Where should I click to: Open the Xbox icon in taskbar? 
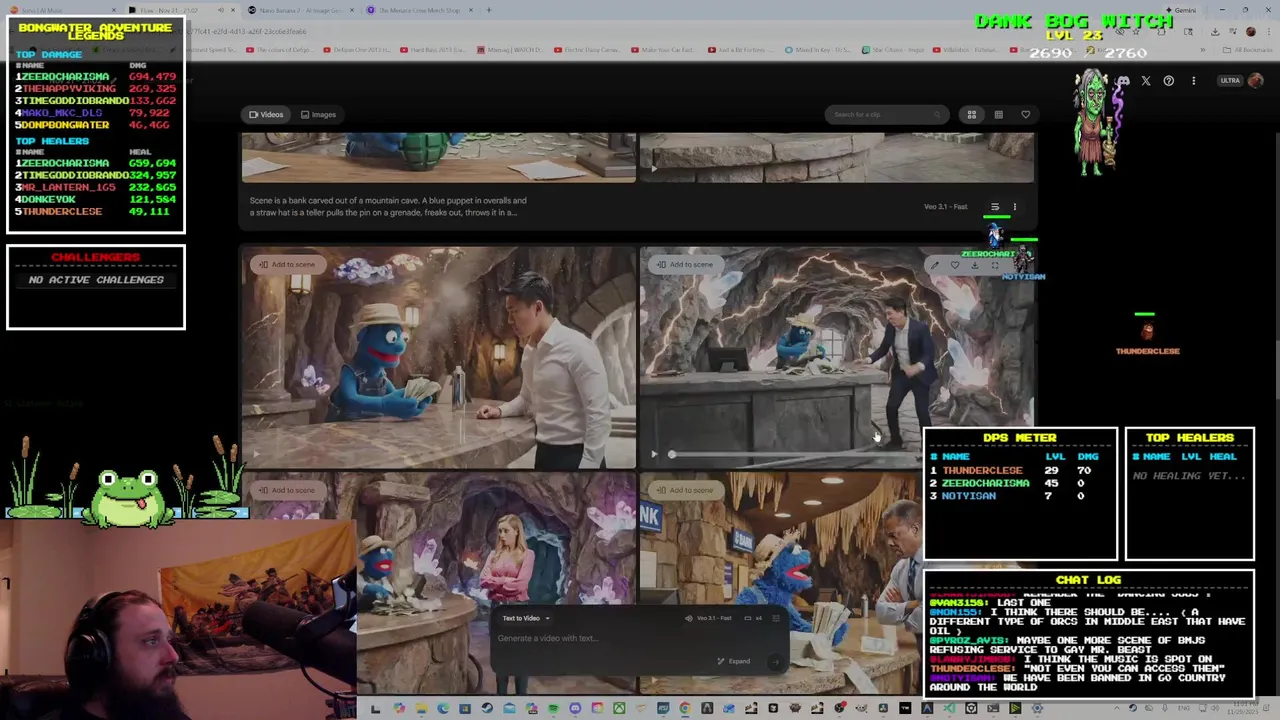[x=619, y=709]
